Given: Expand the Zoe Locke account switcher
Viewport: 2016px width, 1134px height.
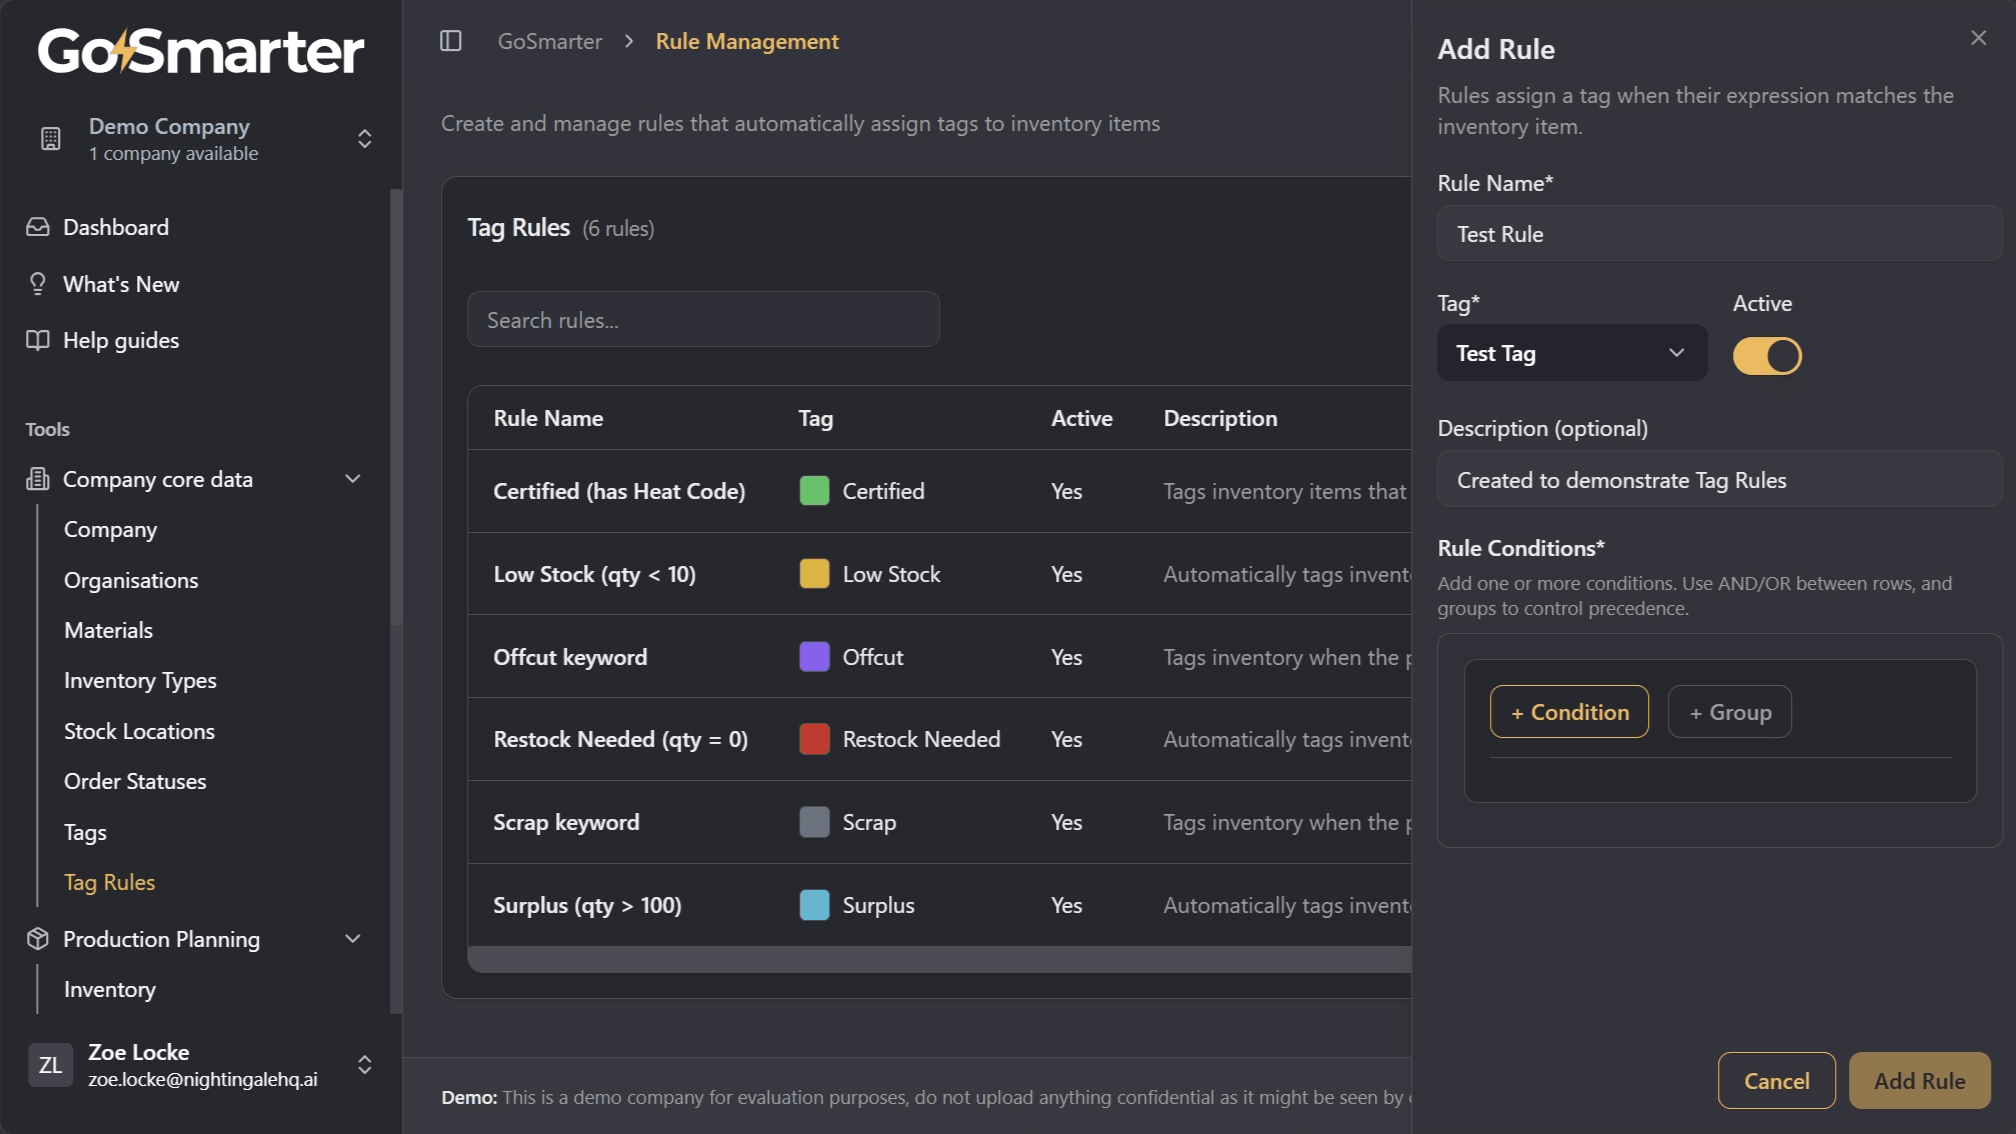Looking at the screenshot, I should click(x=365, y=1065).
